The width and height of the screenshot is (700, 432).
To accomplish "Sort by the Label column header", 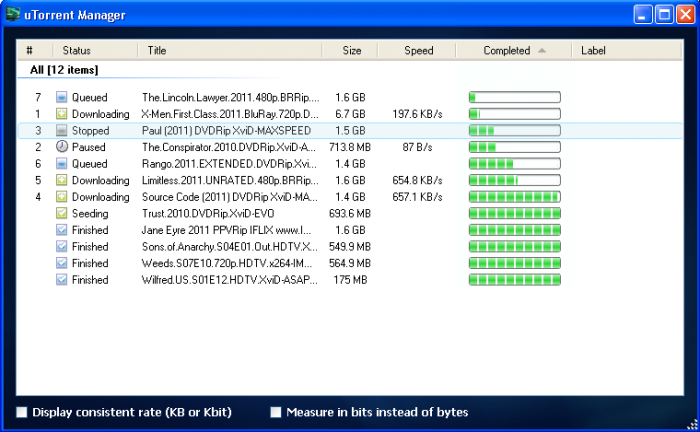I will click(x=627, y=50).
